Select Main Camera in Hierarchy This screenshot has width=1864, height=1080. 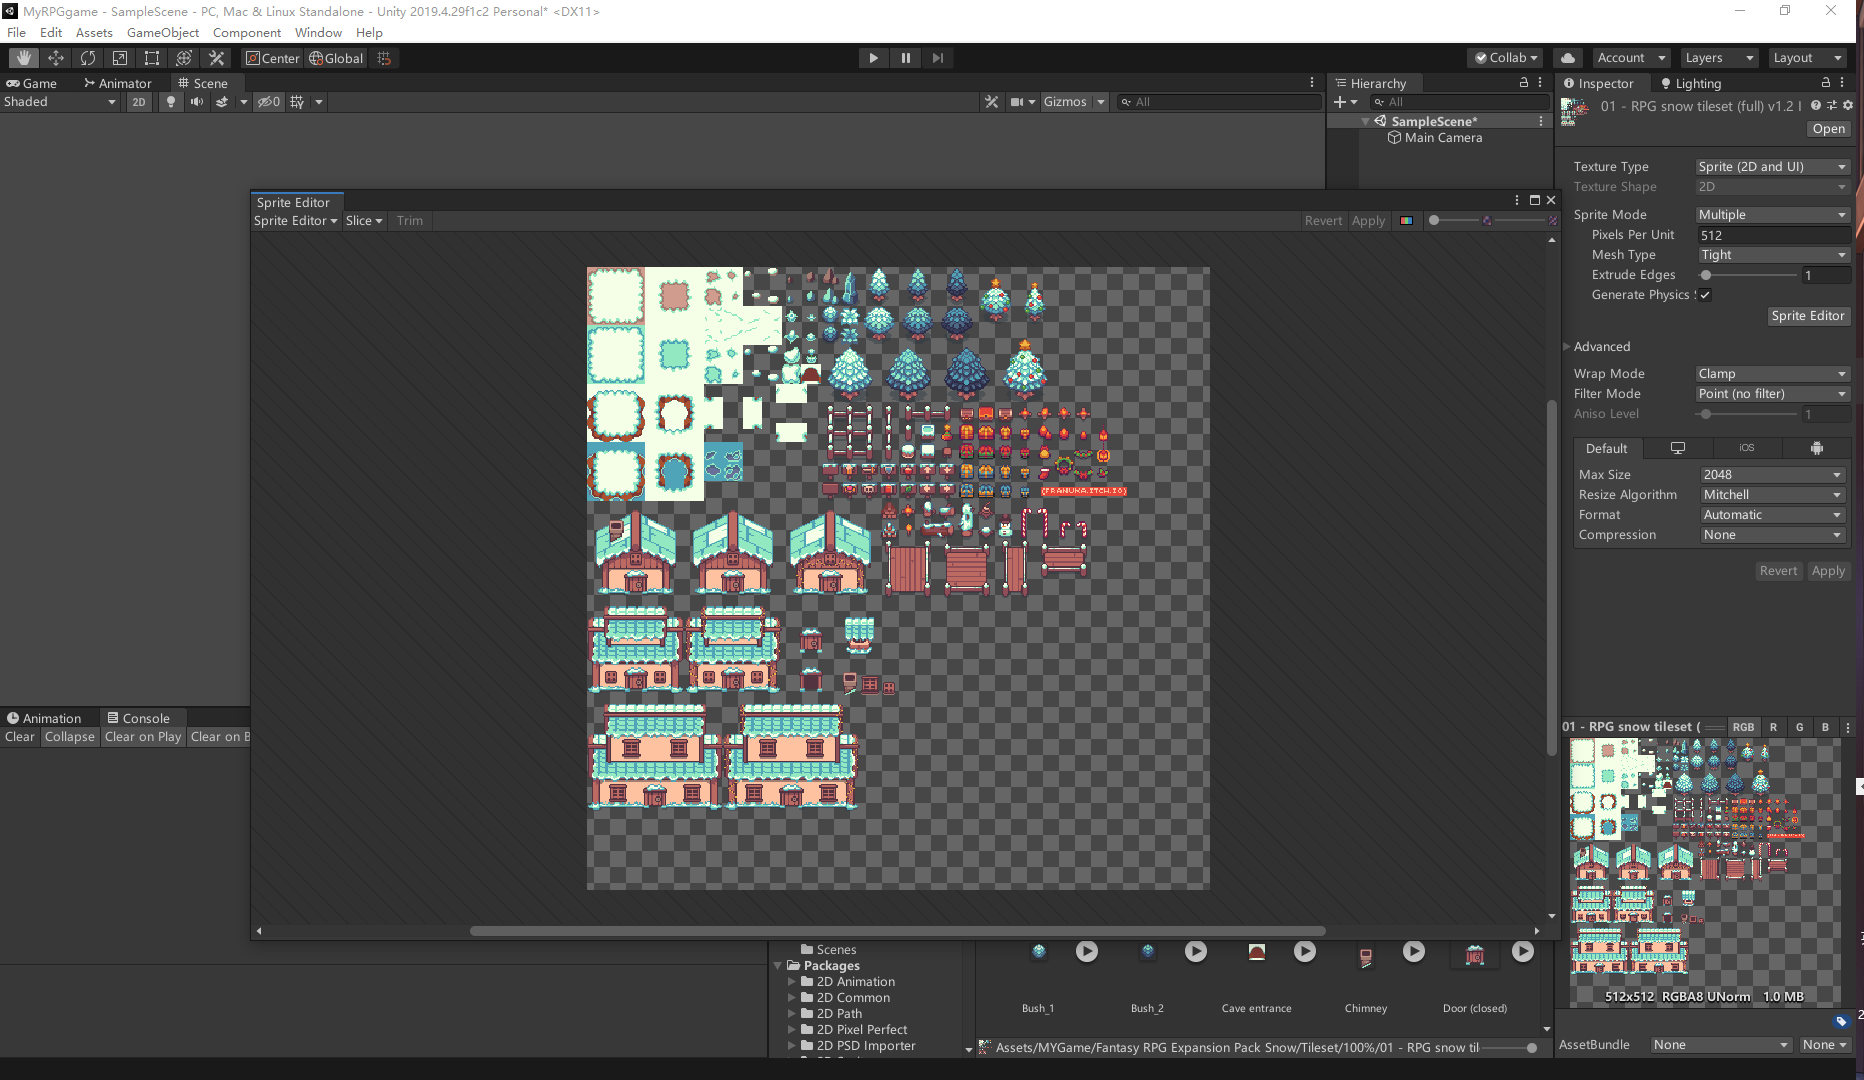[x=1442, y=138]
